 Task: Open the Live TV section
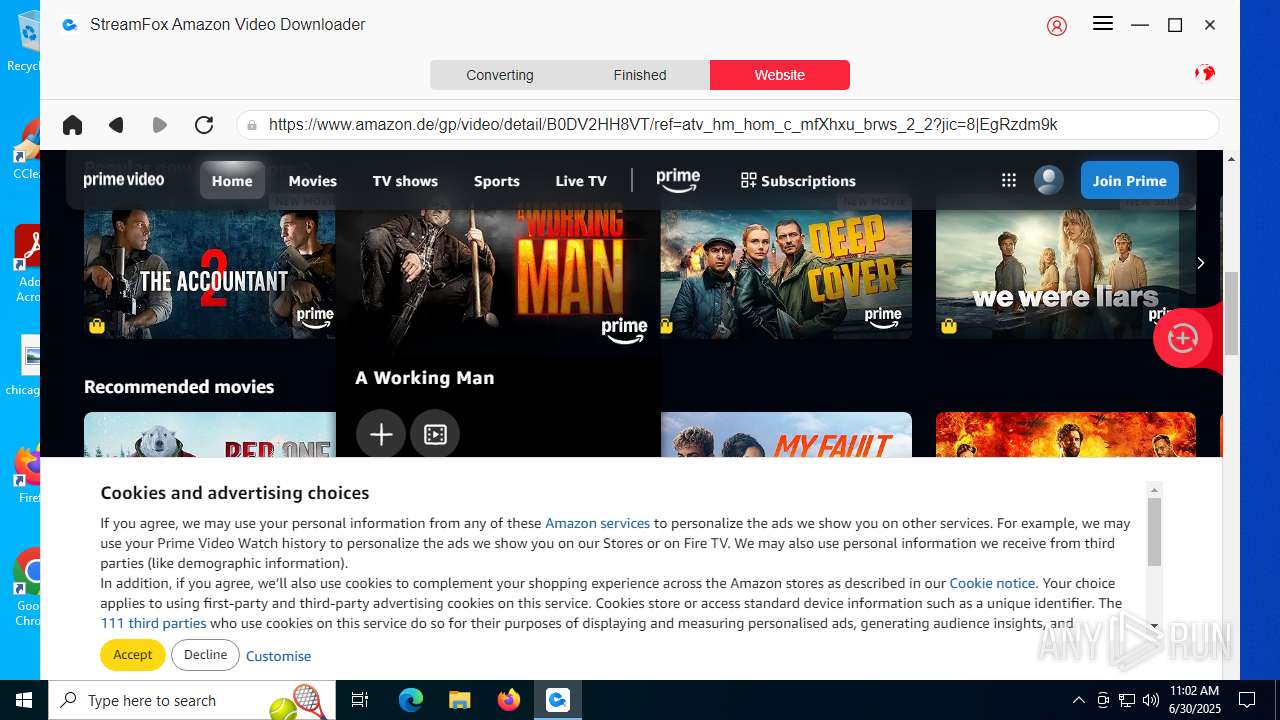click(x=581, y=181)
